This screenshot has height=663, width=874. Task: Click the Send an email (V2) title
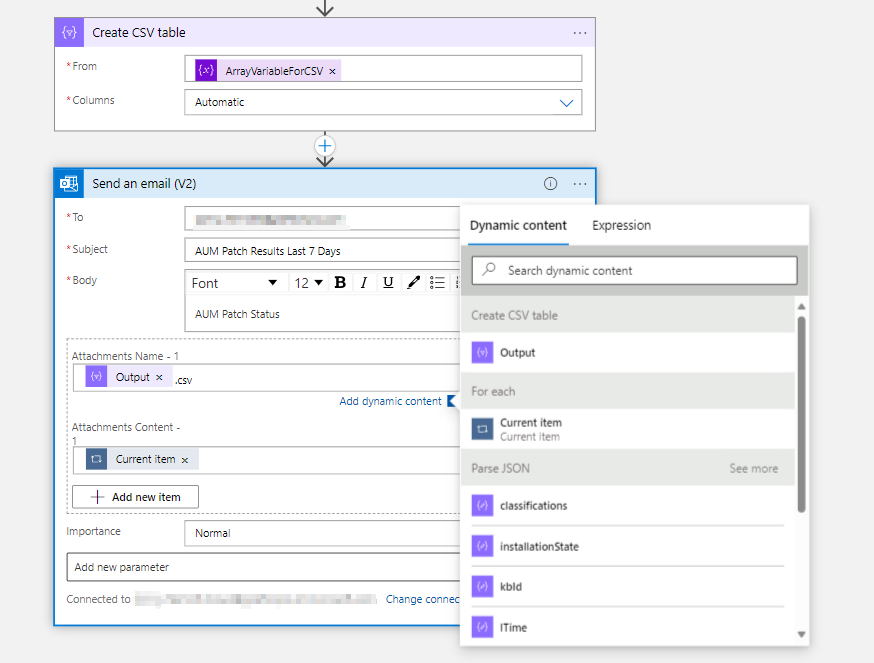point(144,183)
